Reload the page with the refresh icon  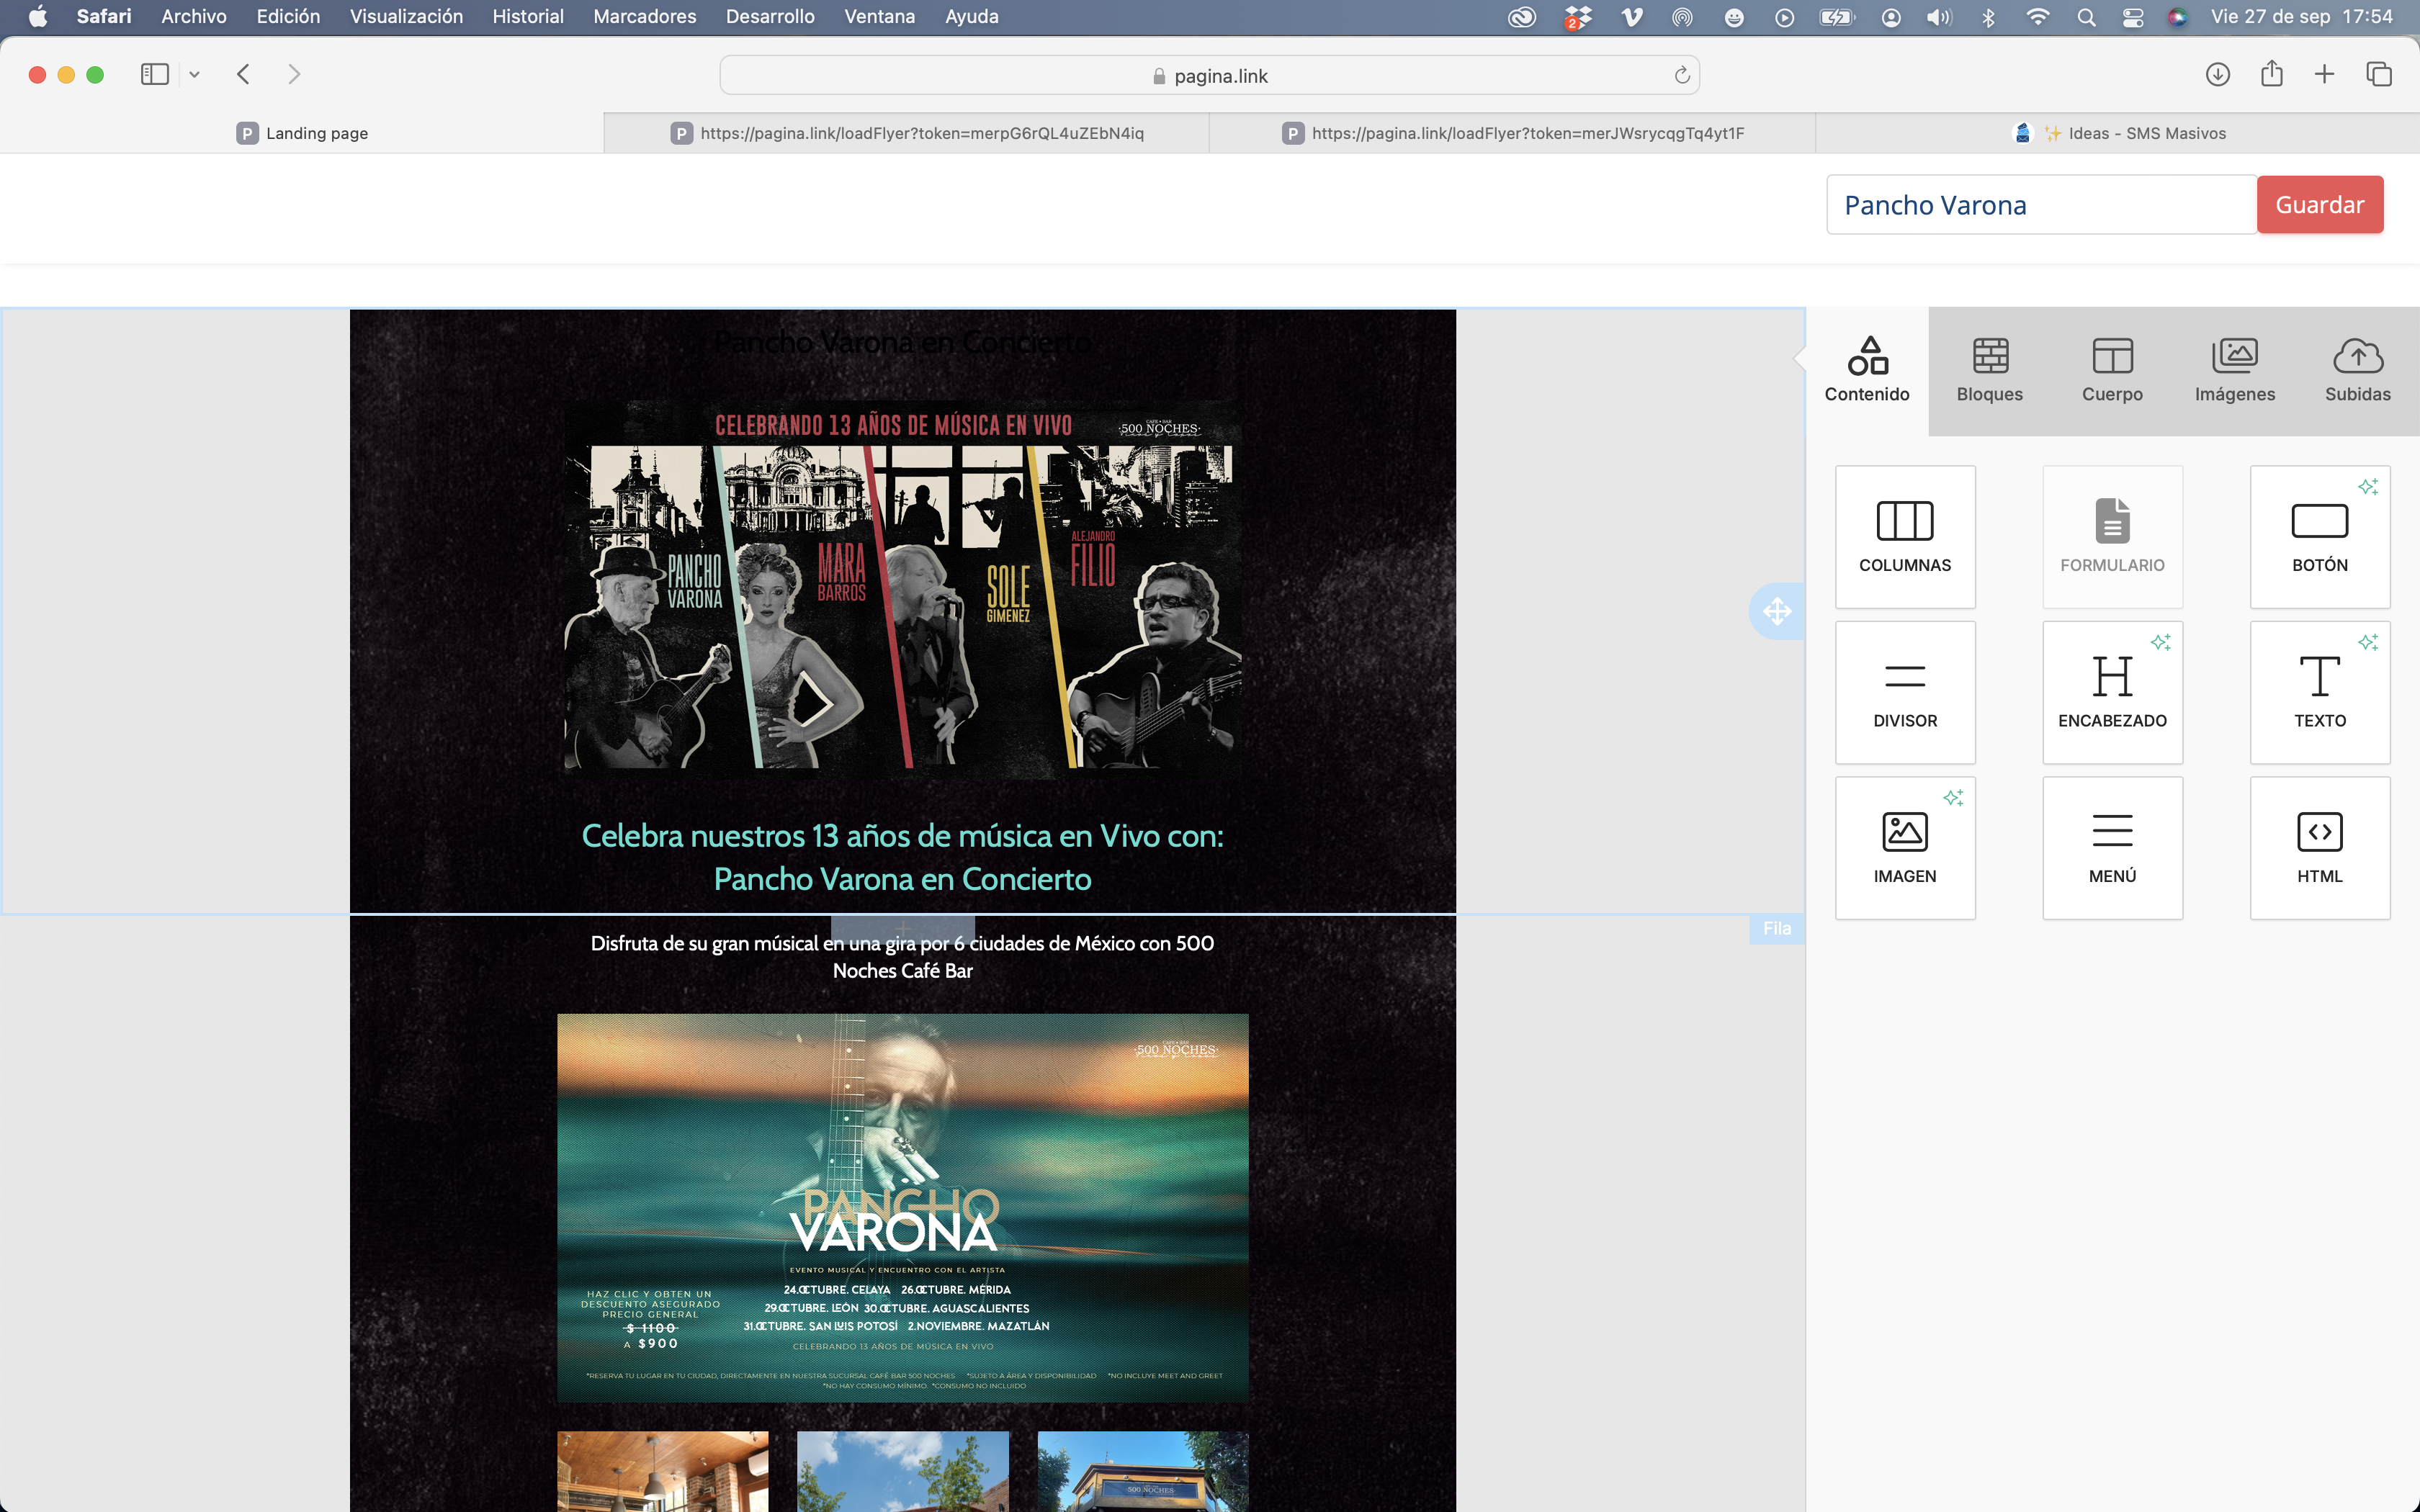[x=1682, y=76]
